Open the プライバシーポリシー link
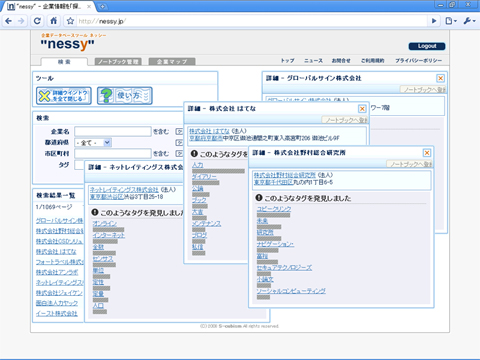This screenshot has height=360, width=480. click(x=418, y=61)
